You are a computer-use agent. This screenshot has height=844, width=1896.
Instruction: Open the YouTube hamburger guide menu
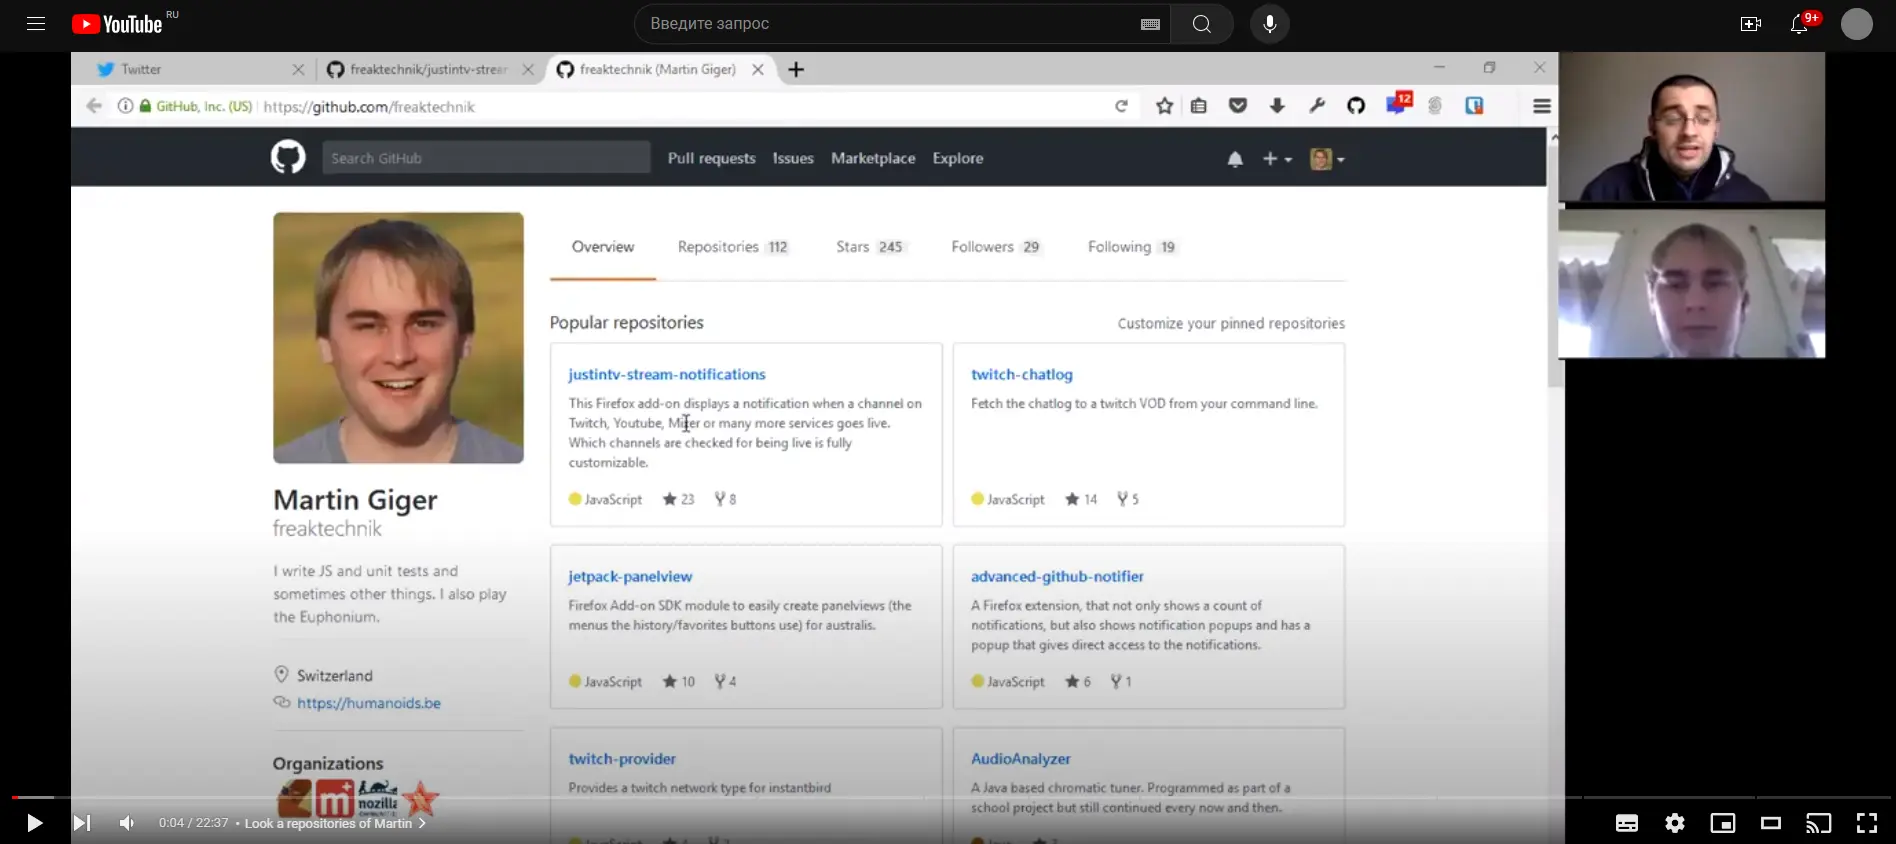coord(36,24)
